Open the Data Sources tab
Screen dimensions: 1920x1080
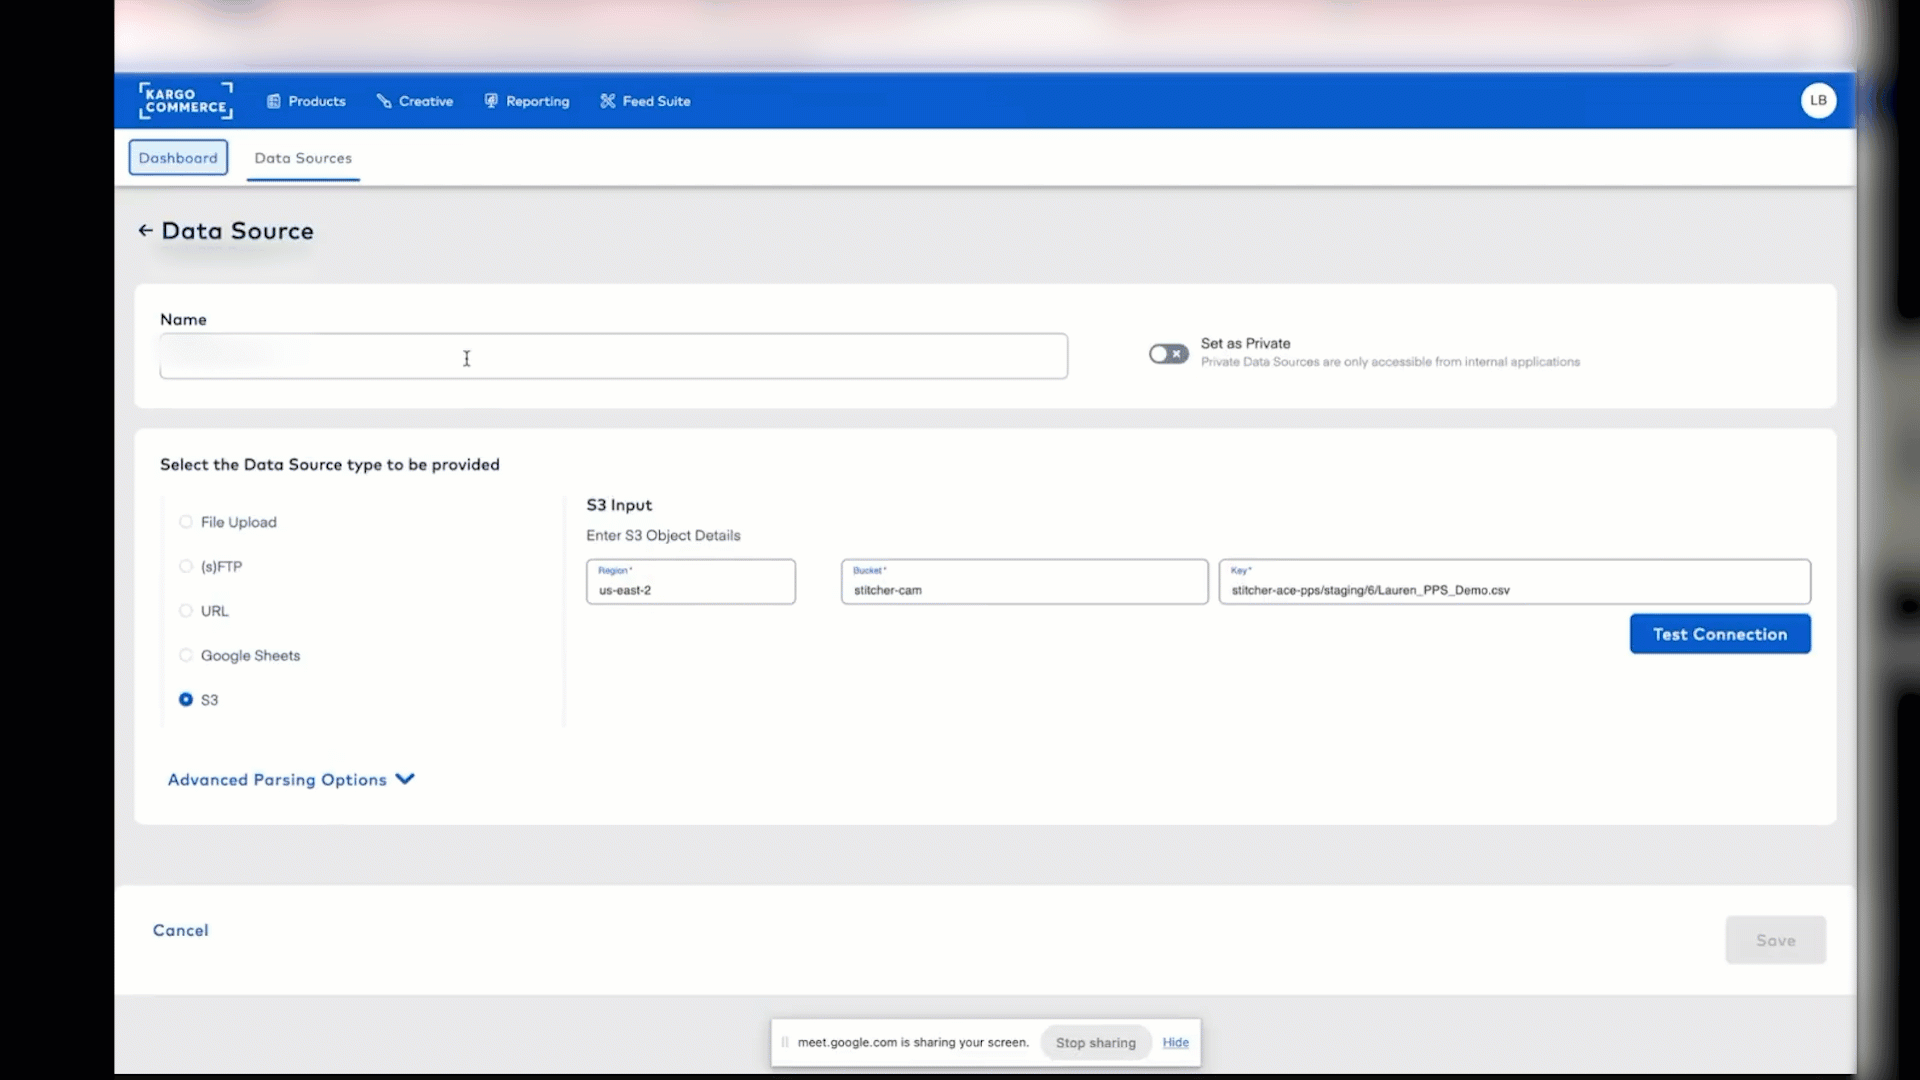click(302, 158)
